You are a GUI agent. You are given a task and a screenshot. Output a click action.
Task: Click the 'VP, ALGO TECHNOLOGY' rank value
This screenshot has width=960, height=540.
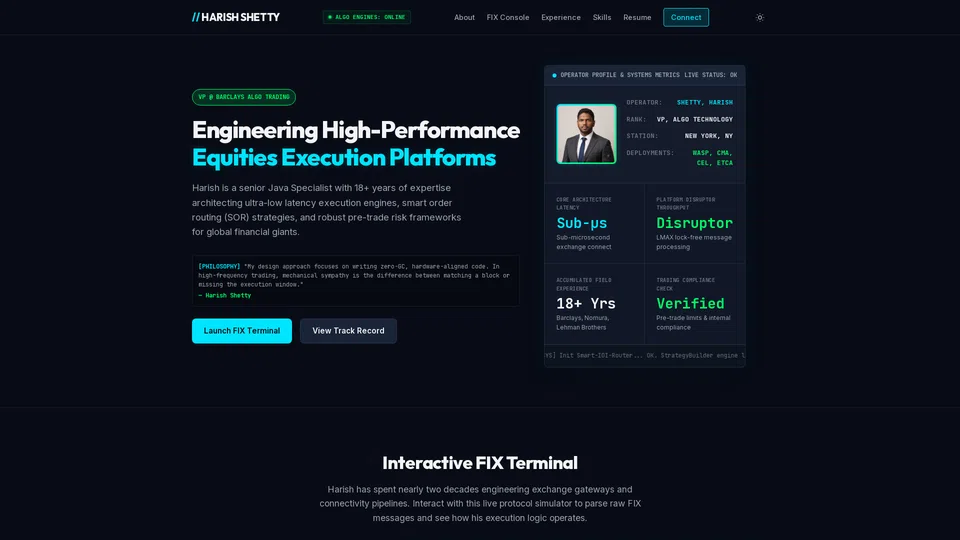click(694, 119)
